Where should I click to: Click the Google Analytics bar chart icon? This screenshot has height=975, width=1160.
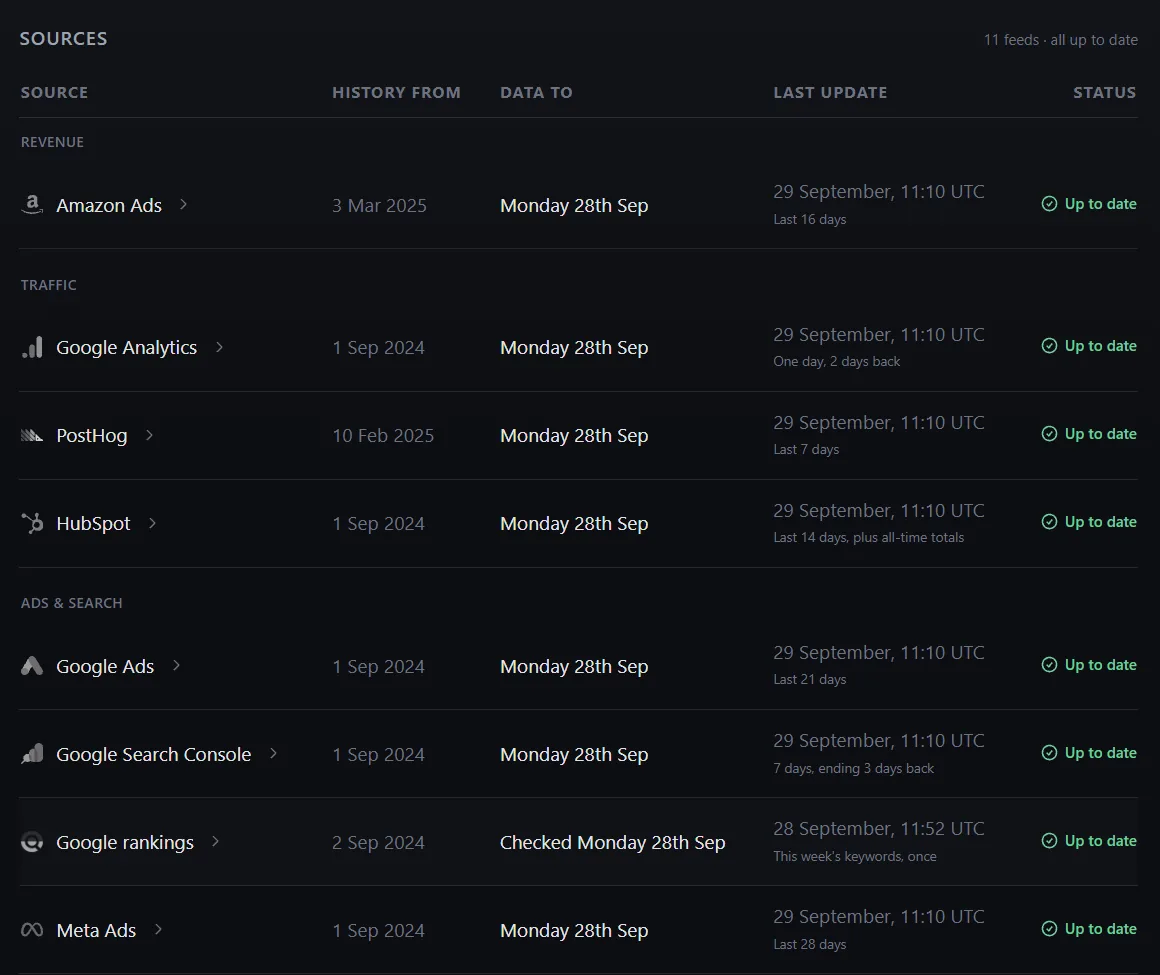tap(32, 347)
